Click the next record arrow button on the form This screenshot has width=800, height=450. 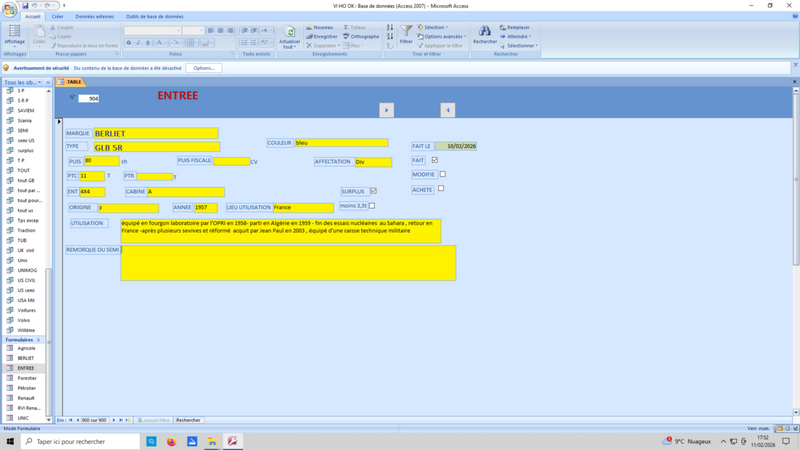click(387, 110)
